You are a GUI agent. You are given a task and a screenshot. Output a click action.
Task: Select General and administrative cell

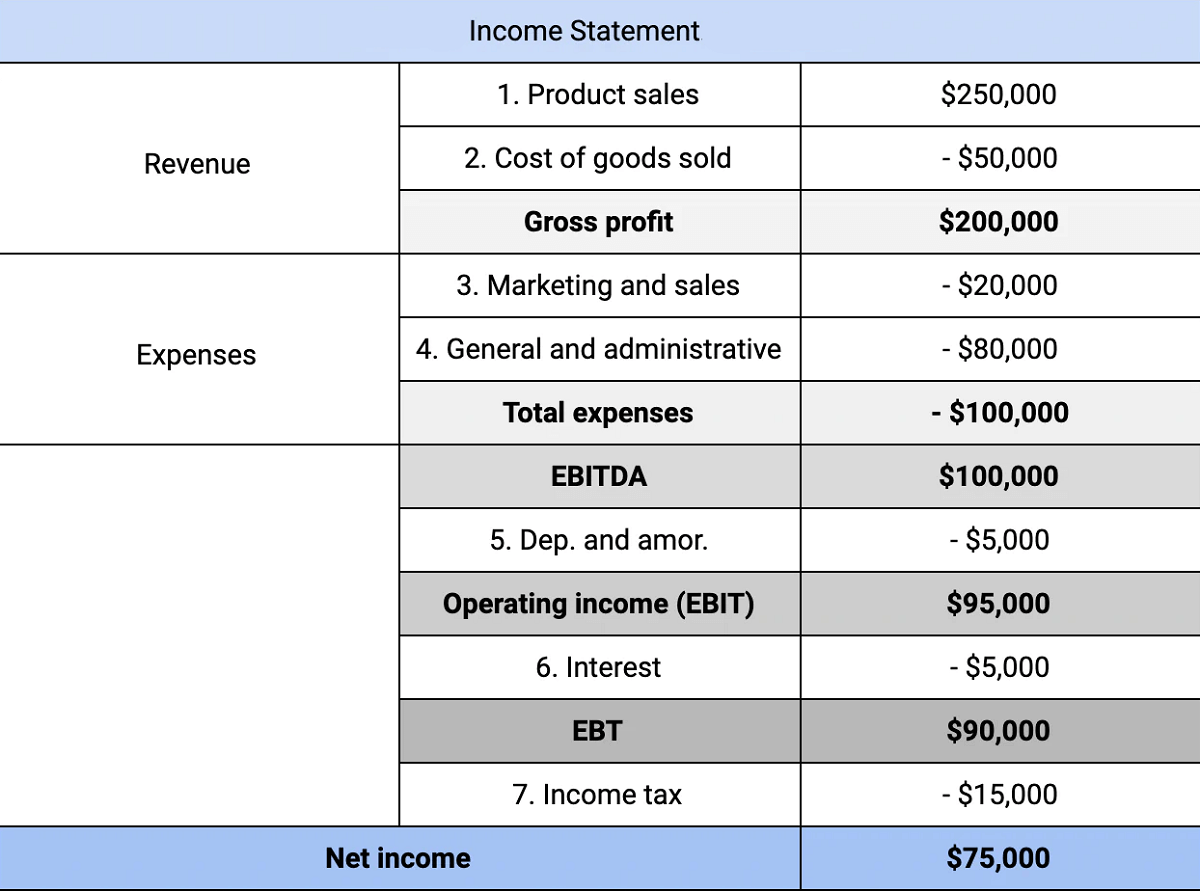tap(600, 349)
